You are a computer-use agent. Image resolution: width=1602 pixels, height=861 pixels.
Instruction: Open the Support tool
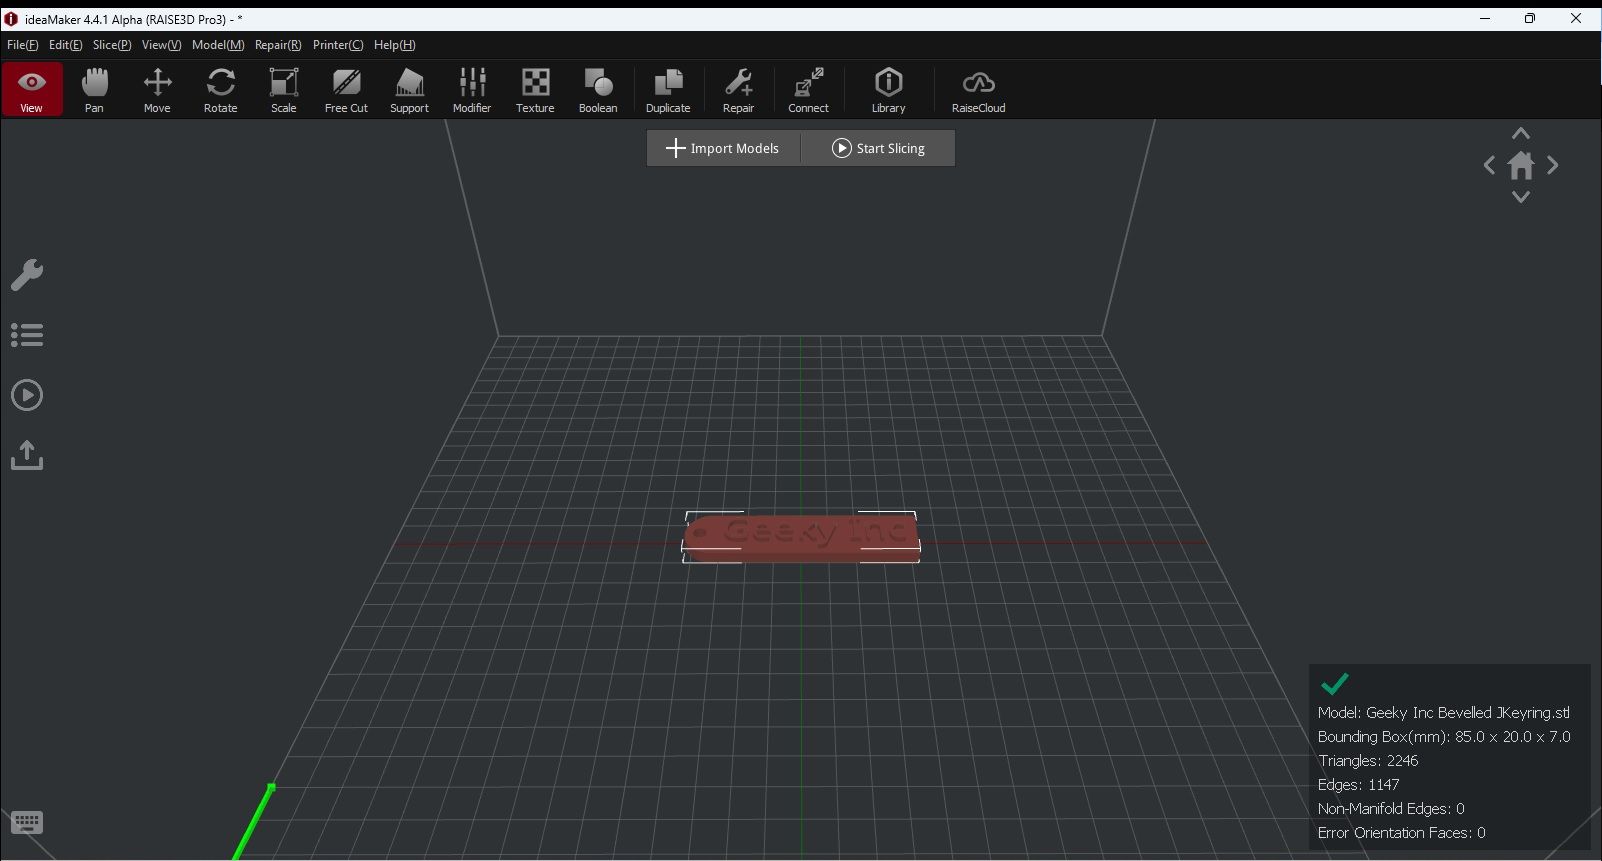(409, 89)
